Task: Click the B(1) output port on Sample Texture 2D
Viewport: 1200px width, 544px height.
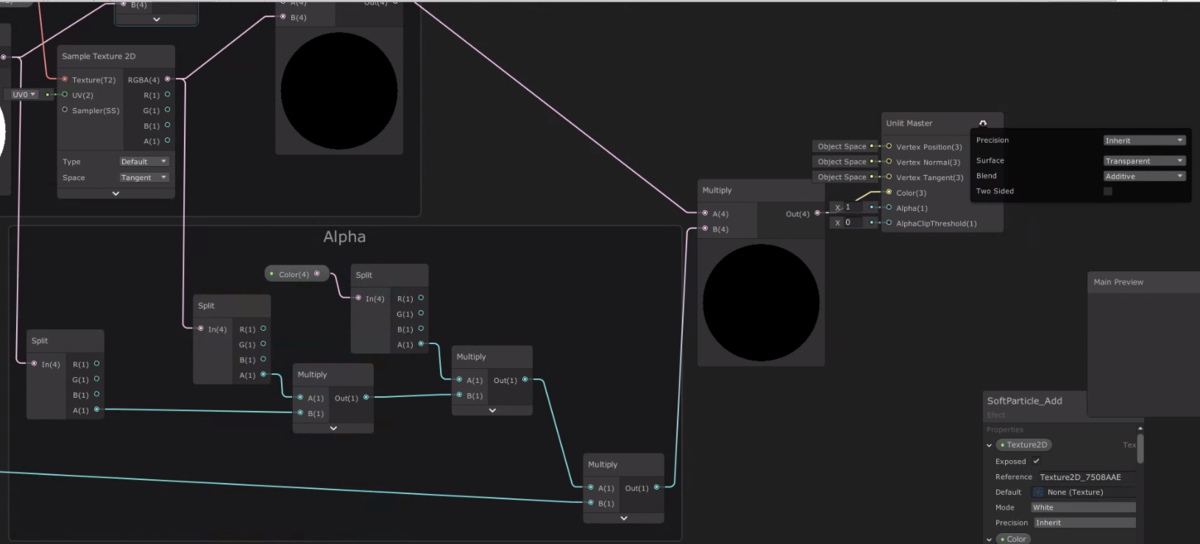Action: tap(167, 126)
